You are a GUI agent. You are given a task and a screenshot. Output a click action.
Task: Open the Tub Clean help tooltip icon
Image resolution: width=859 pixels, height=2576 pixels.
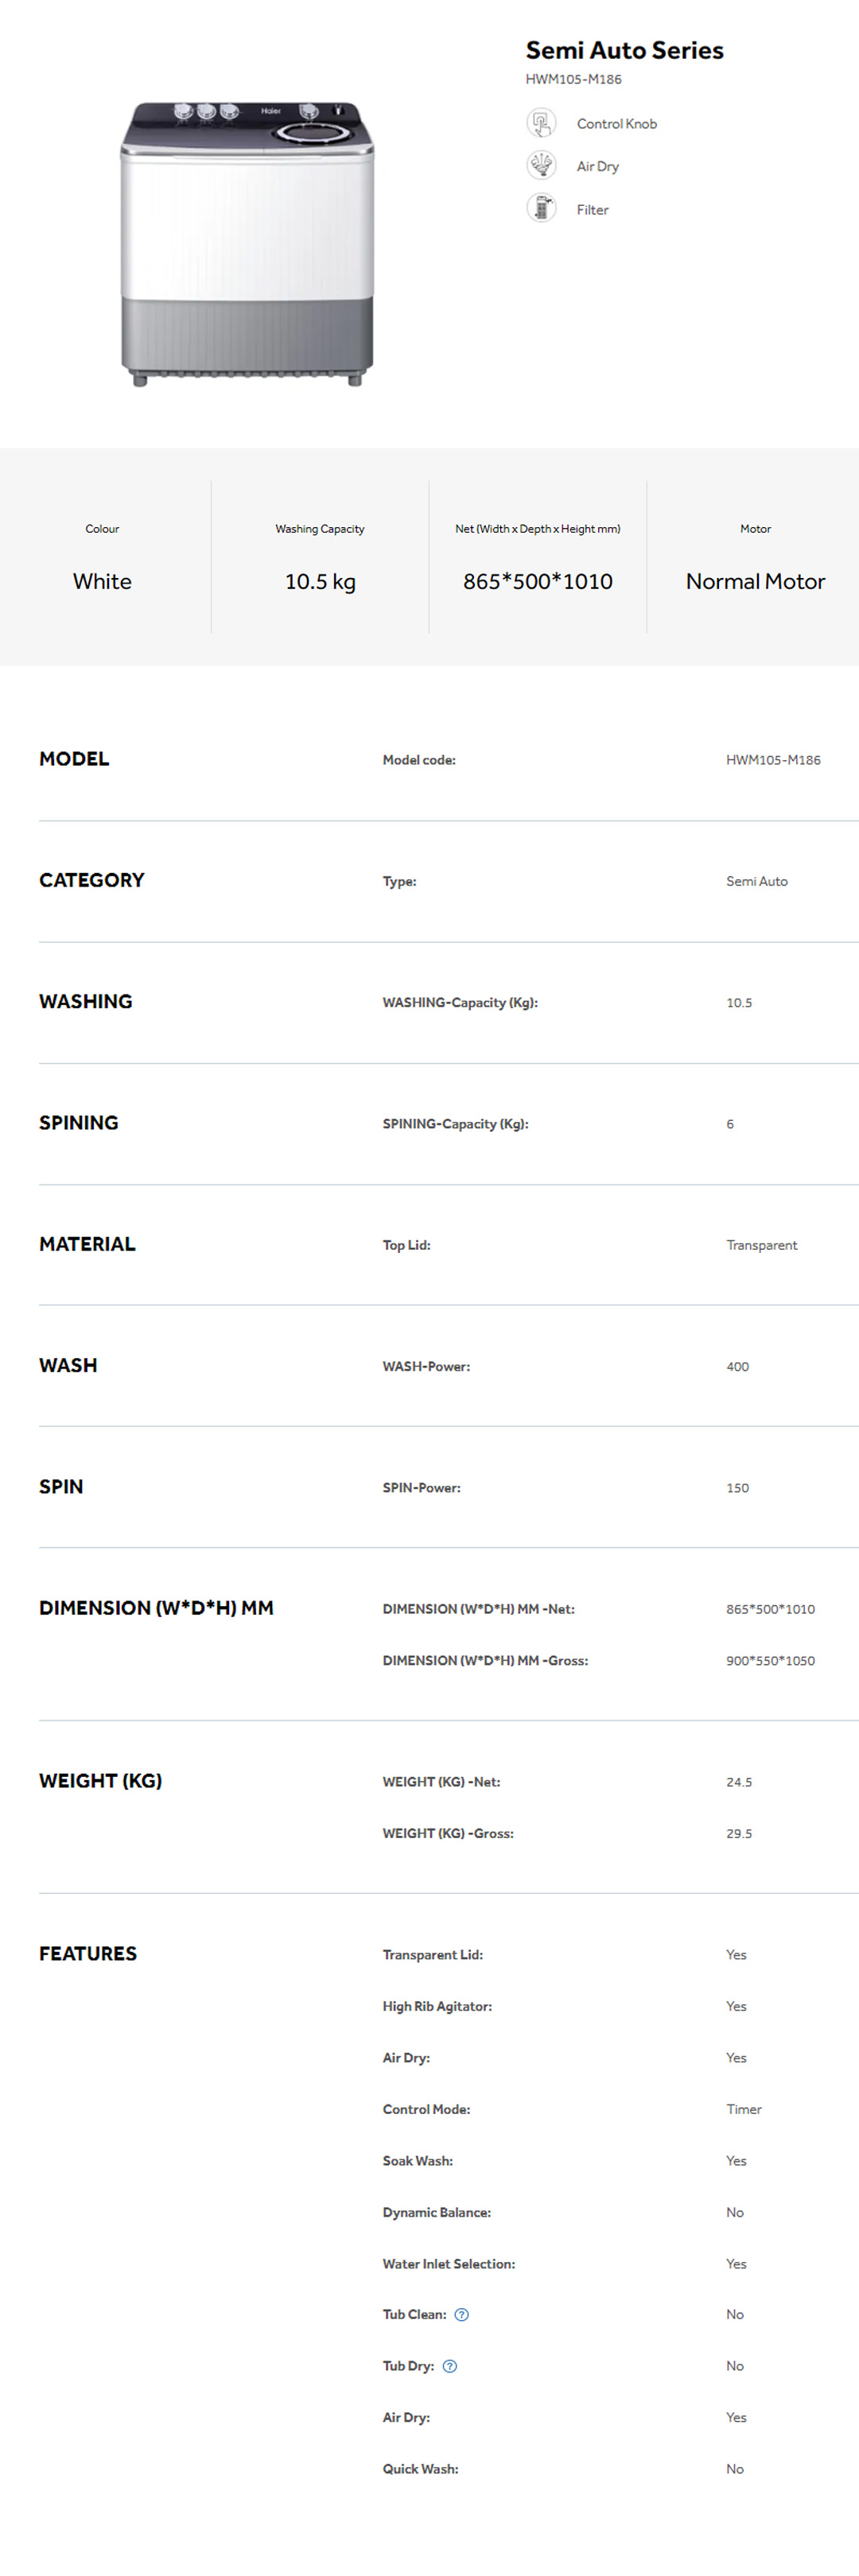461,2315
